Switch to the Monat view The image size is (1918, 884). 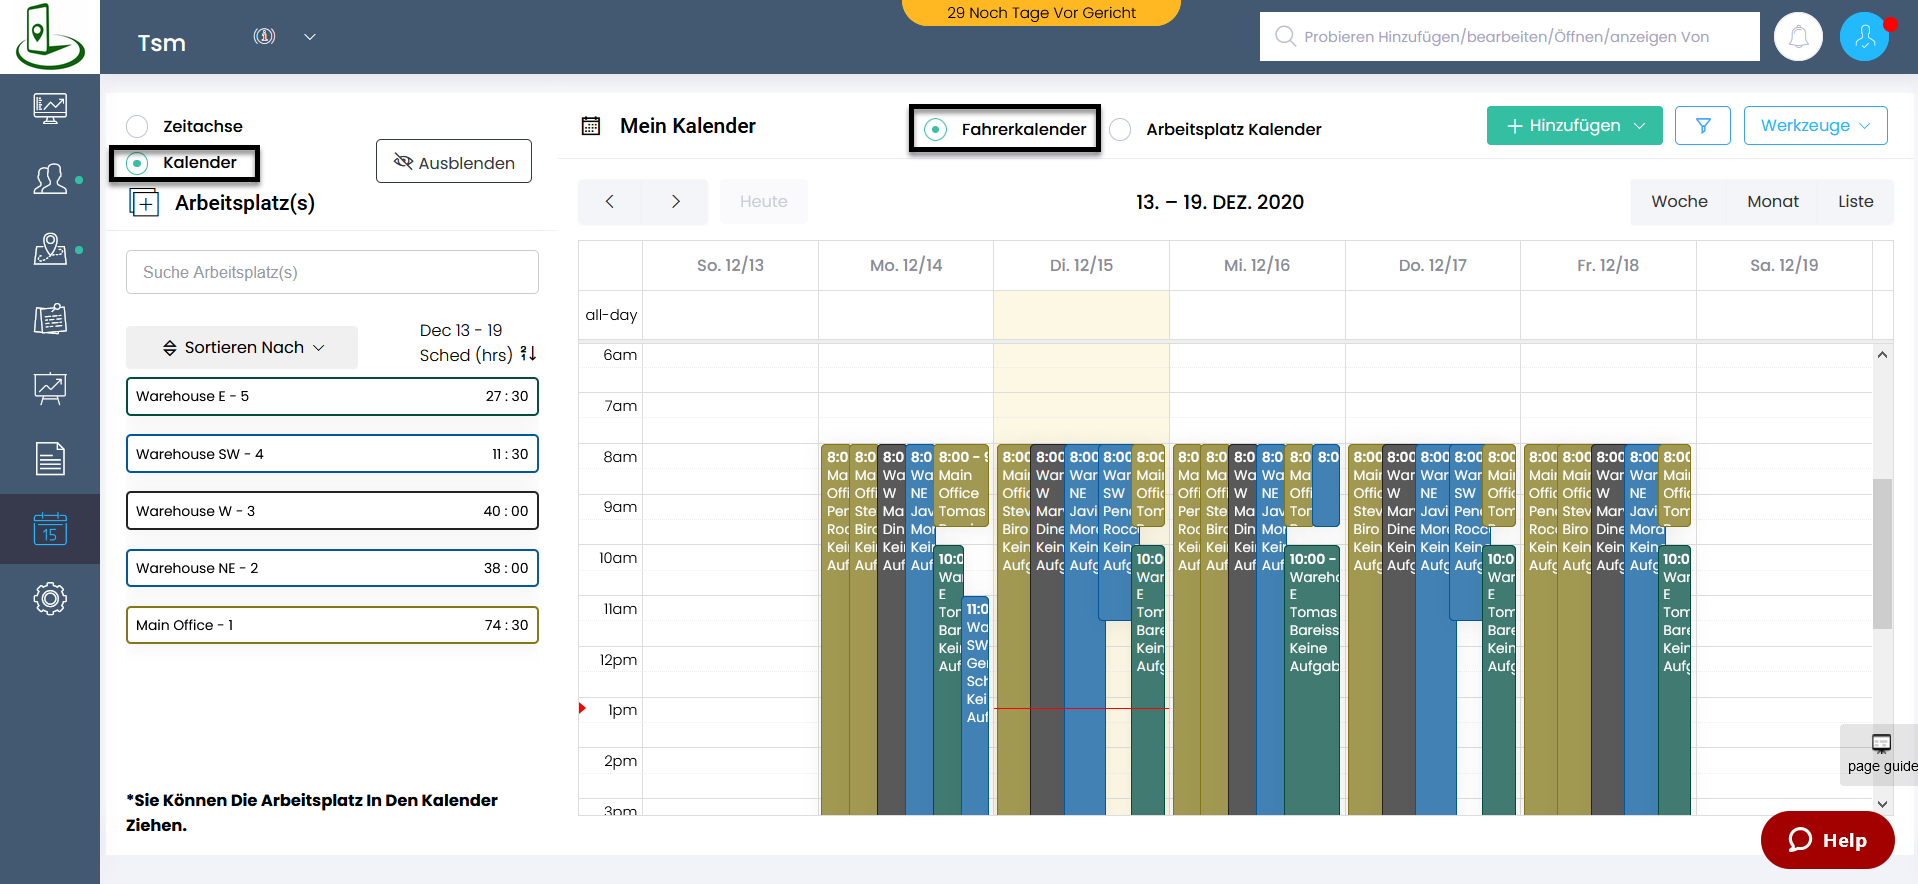tap(1772, 202)
